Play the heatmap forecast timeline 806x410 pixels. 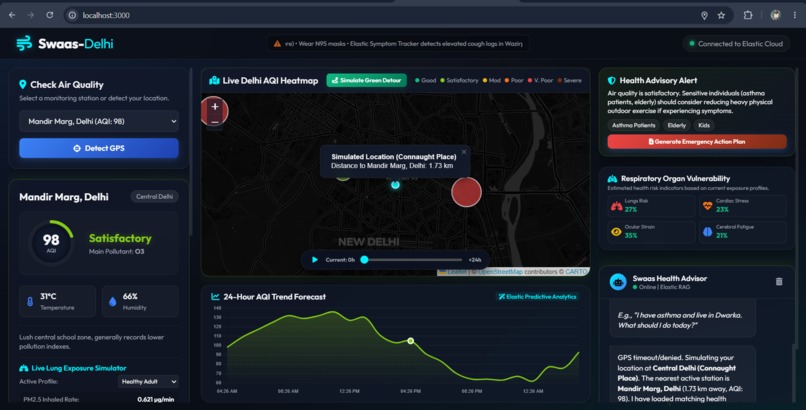point(315,259)
